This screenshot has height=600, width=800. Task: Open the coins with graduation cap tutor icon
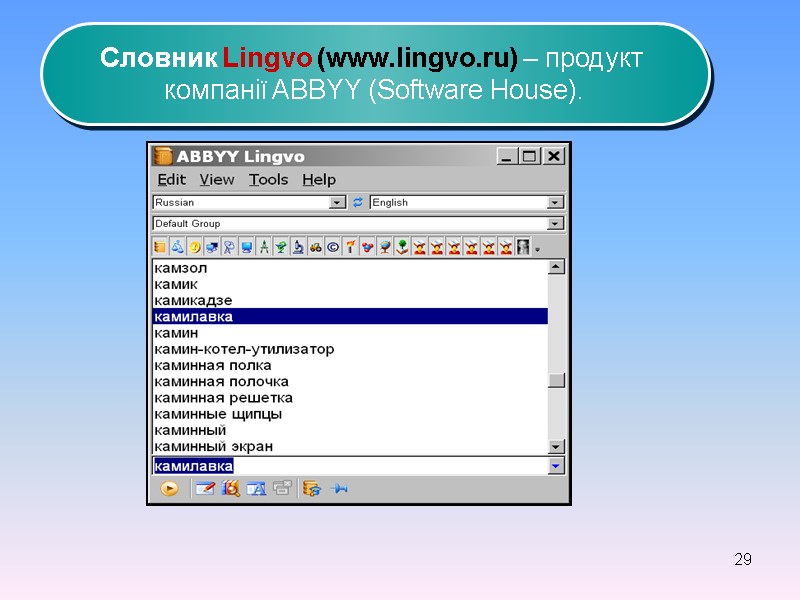coord(311,489)
